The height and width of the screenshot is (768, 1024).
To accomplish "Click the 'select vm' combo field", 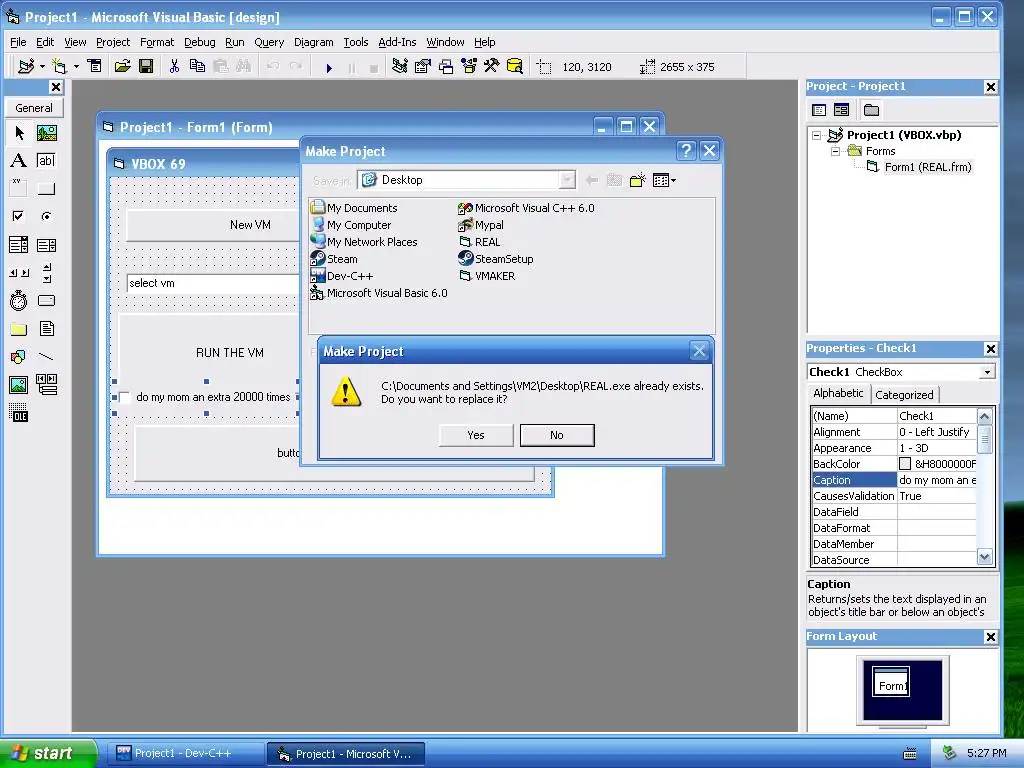I will coord(213,283).
